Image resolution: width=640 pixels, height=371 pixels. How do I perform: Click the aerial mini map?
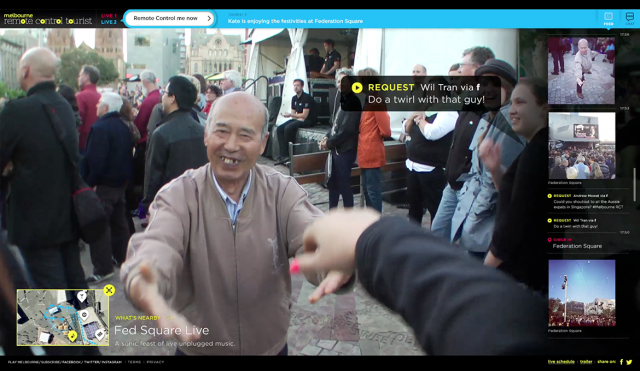[x=63, y=318]
